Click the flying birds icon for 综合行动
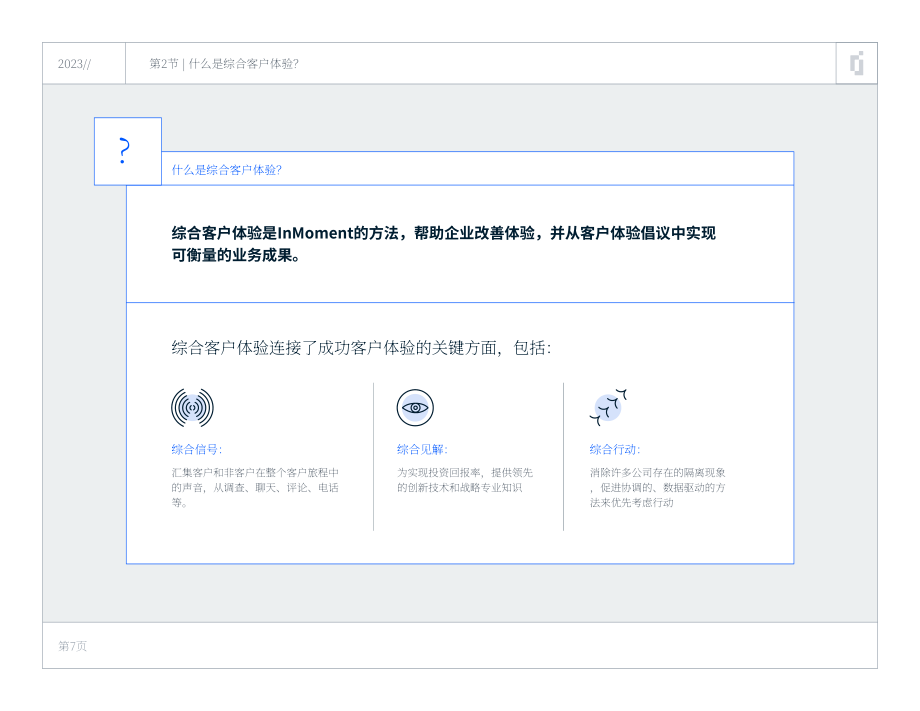920x711 pixels. click(608, 407)
